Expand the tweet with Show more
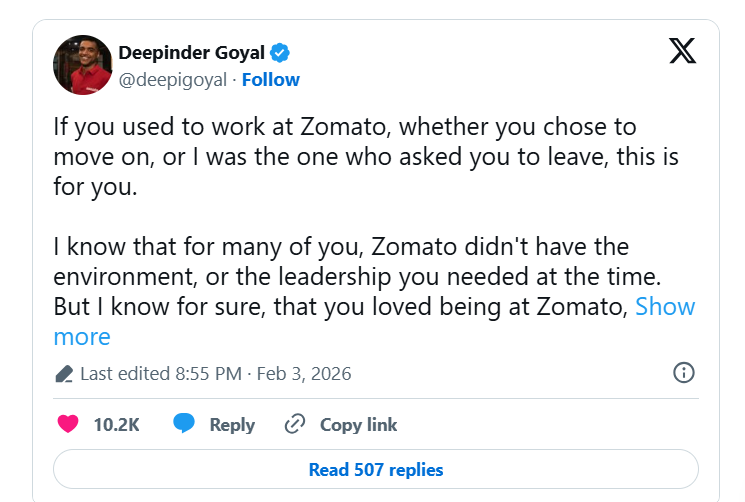This screenshot has width=745, height=502. tap(665, 306)
